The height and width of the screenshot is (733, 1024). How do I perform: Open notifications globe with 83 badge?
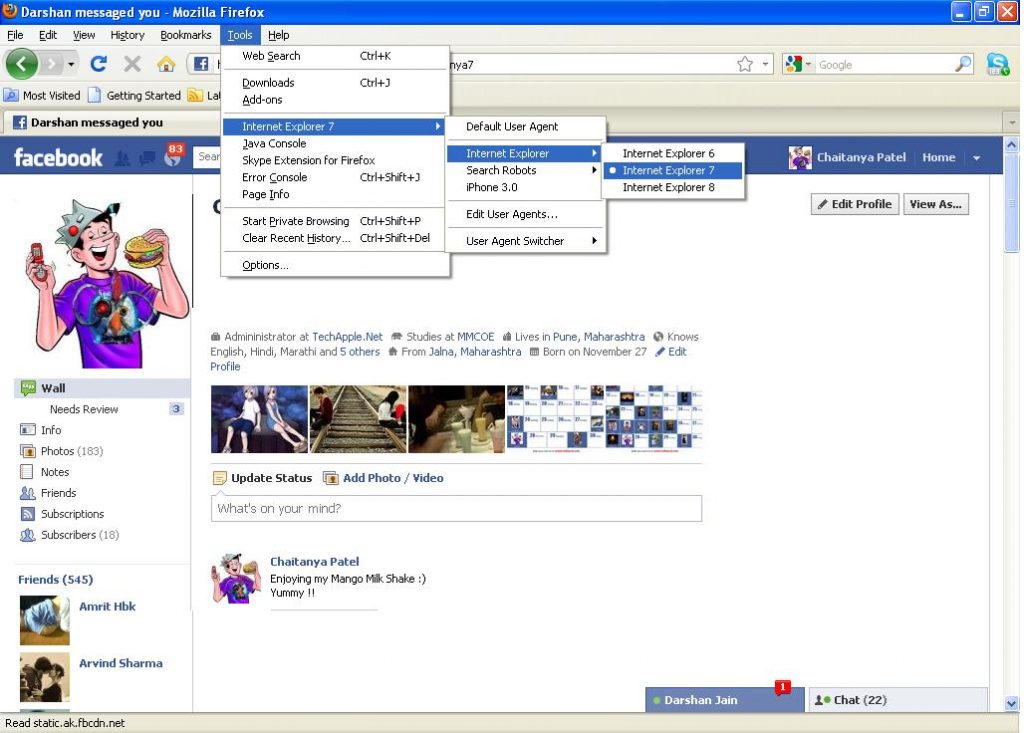173,155
